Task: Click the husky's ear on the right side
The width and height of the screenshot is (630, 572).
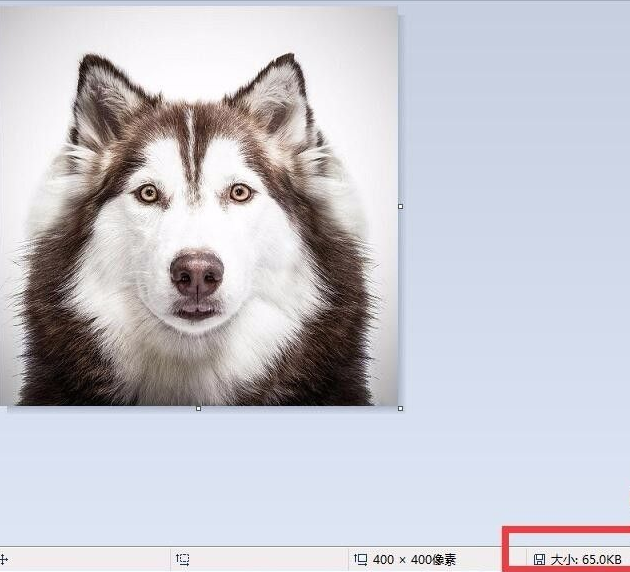Action: pyautogui.click(x=278, y=97)
